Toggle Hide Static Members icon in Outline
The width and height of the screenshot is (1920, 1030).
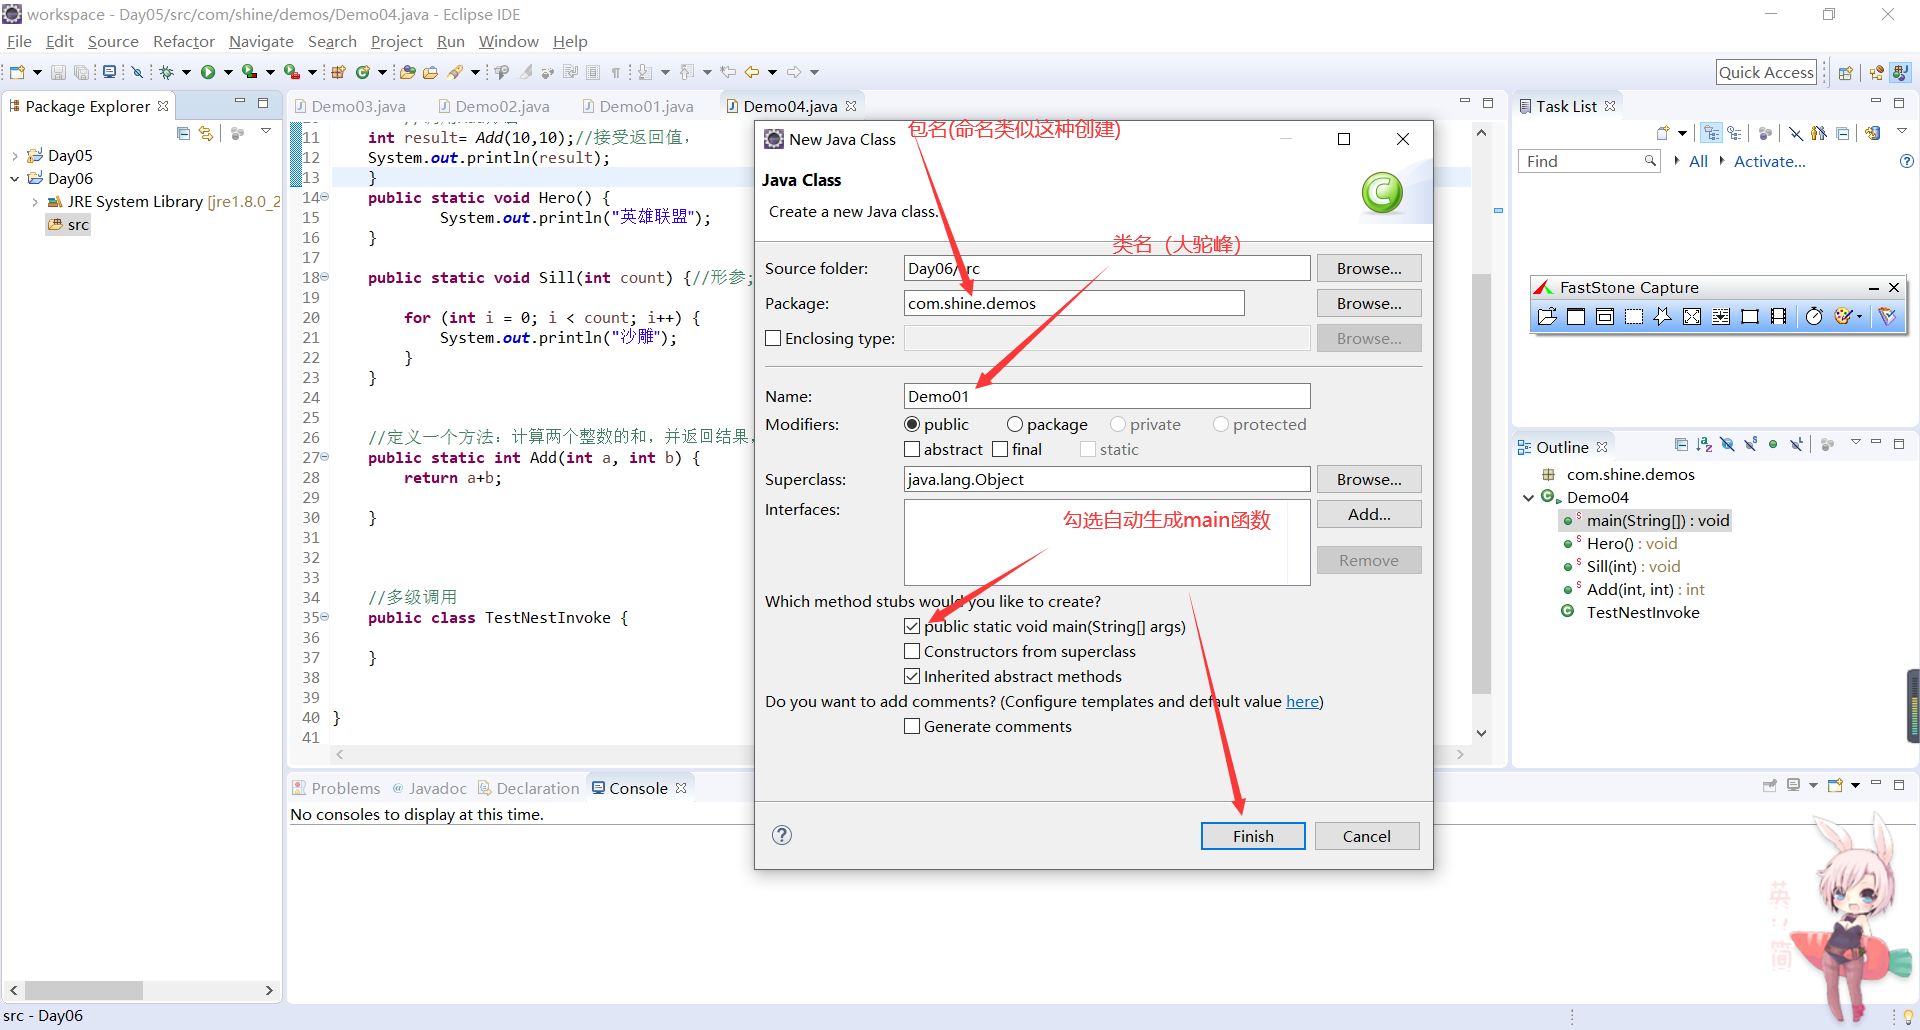pos(1750,445)
